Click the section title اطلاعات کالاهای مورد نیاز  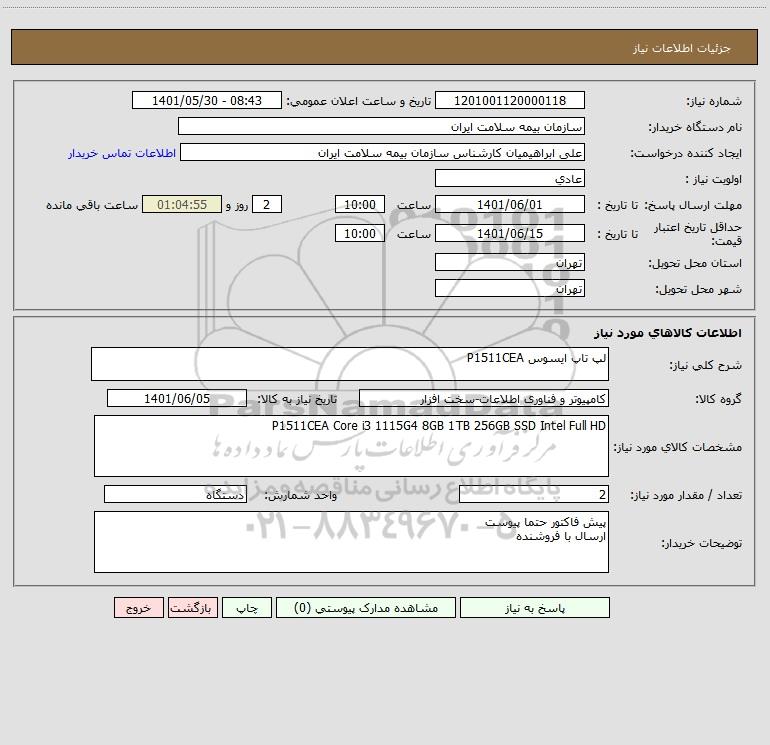click(x=668, y=333)
